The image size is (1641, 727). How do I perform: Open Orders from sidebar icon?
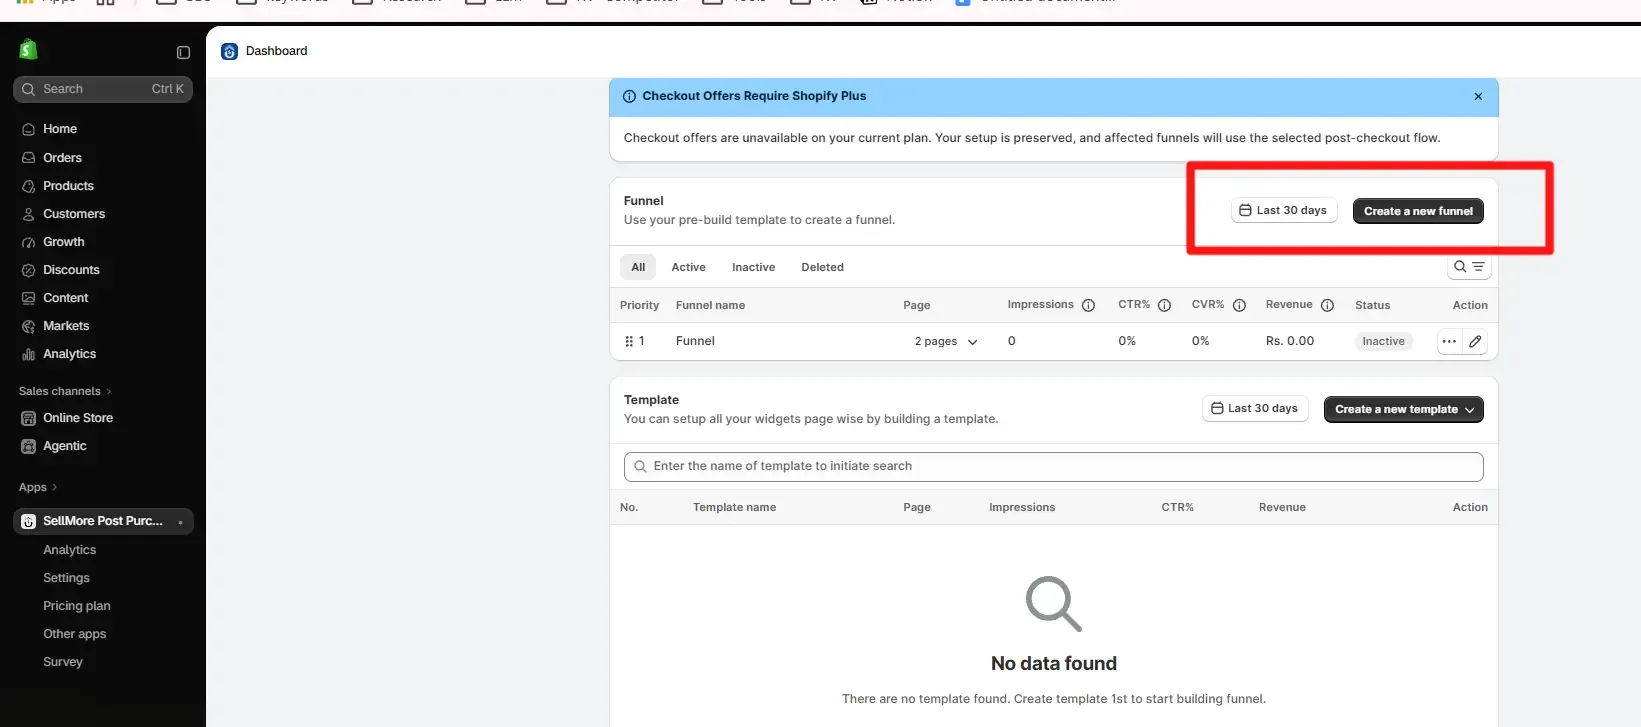tap(28, 158)
